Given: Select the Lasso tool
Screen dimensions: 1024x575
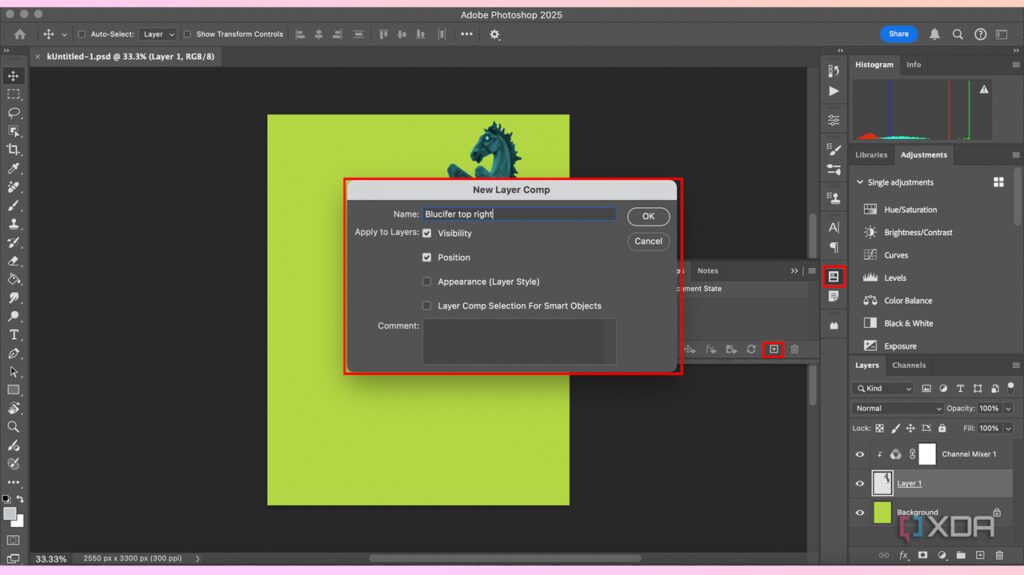Looking at the screenshot, I should tap(13, 113).
